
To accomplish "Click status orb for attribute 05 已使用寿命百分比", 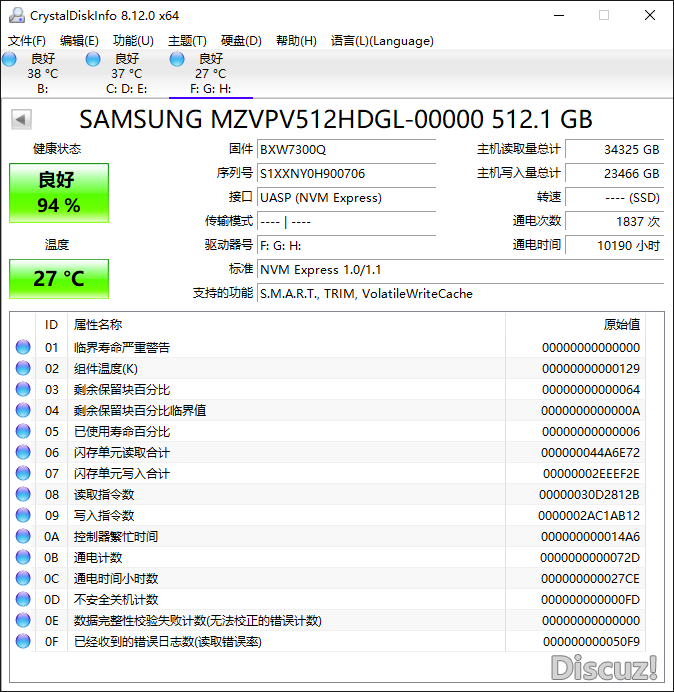I will point(23,431).
